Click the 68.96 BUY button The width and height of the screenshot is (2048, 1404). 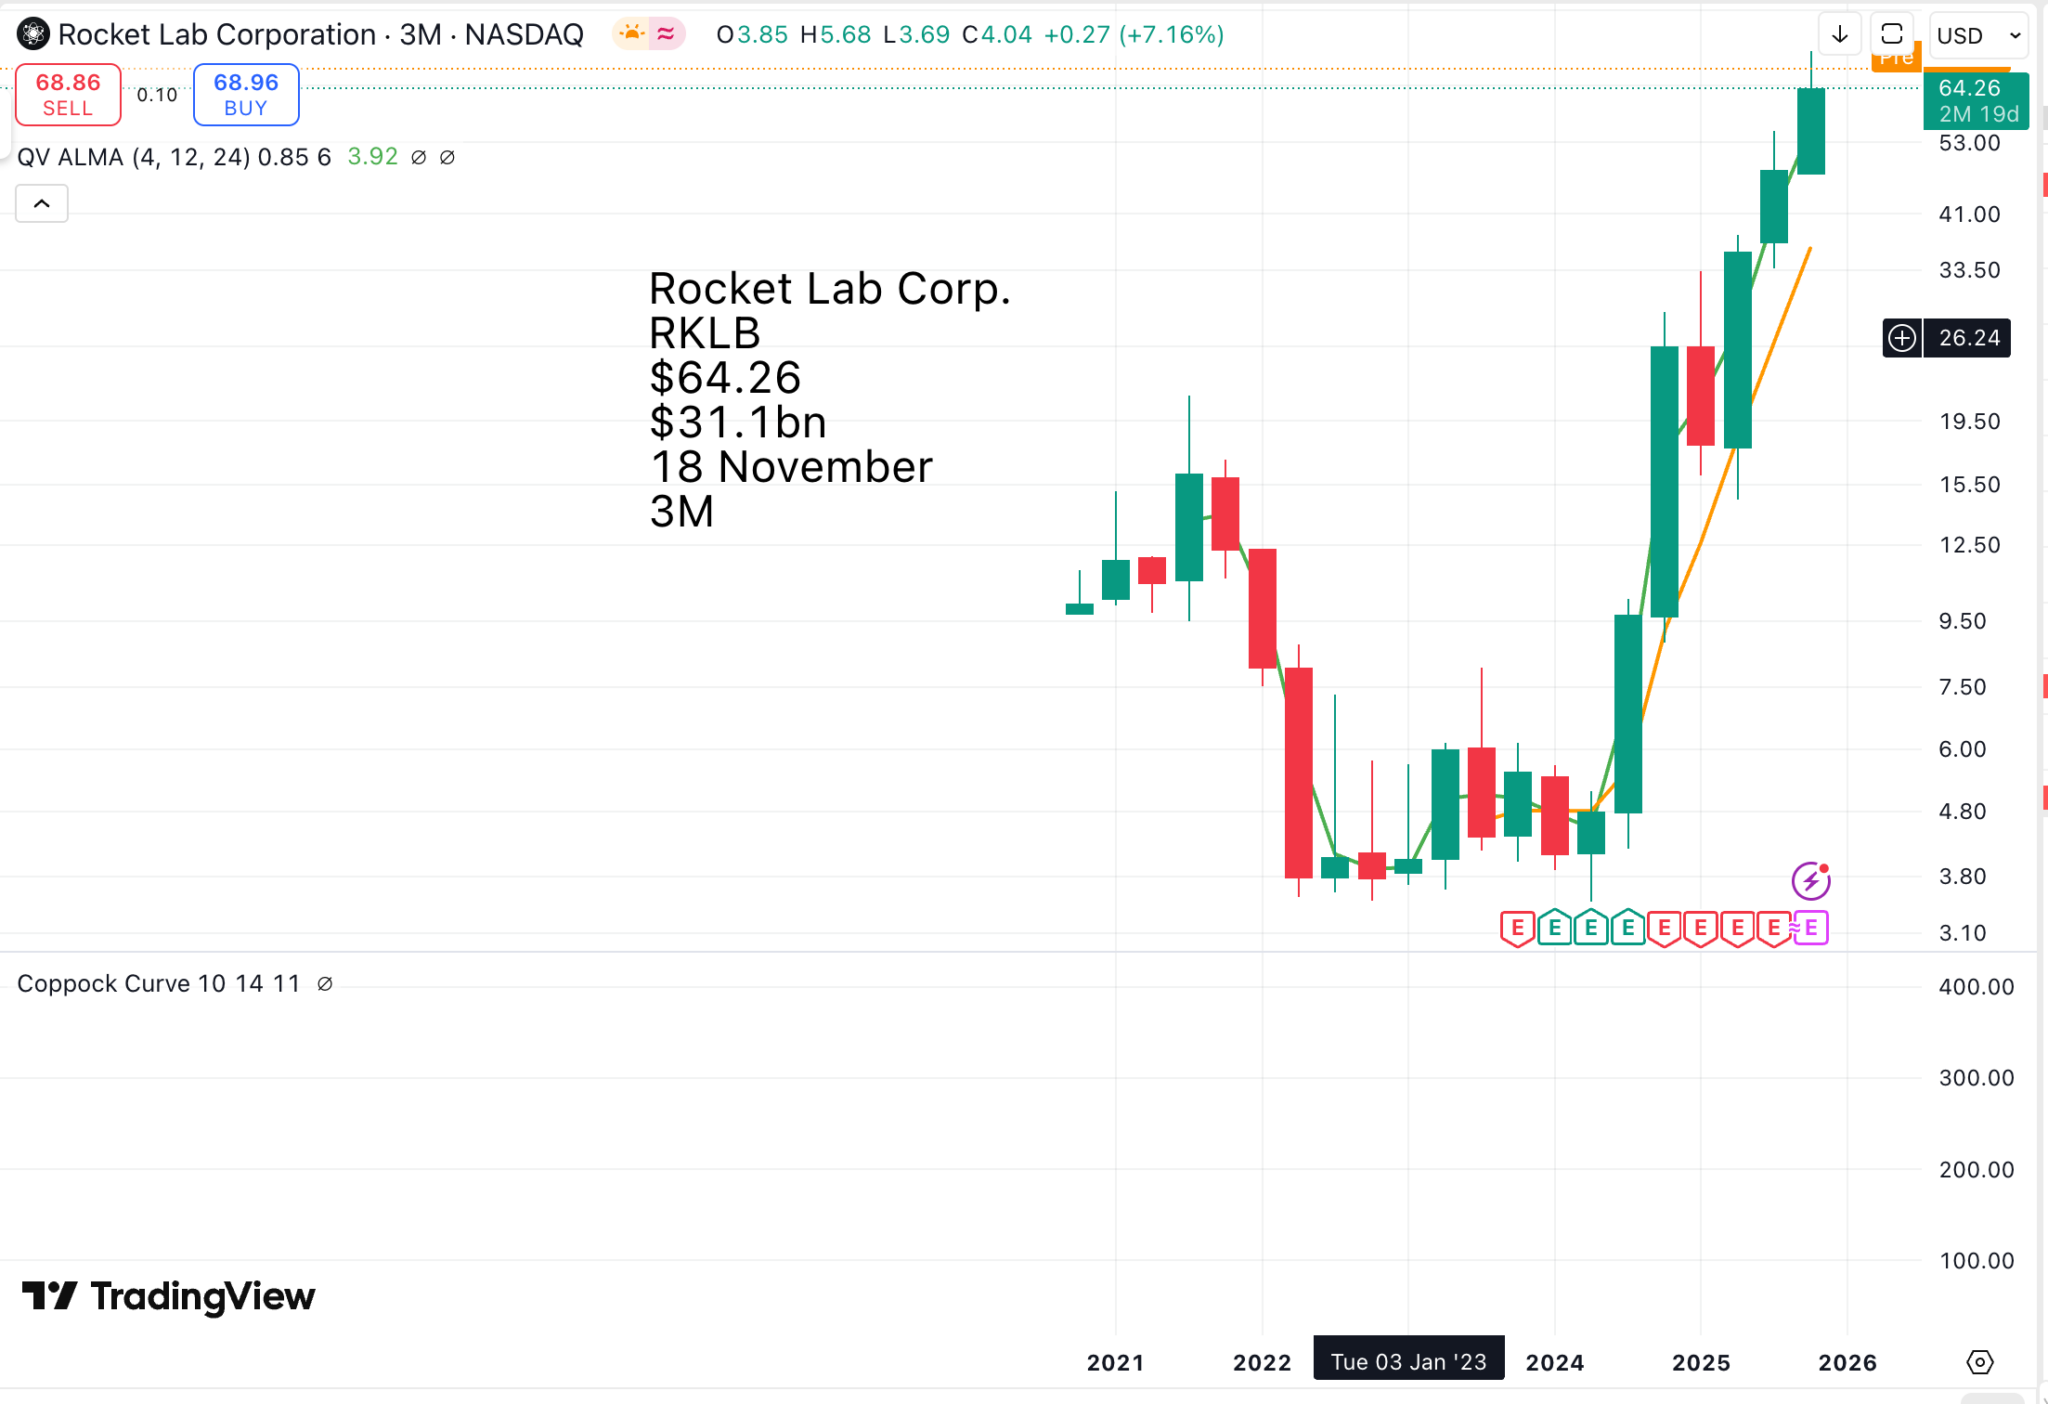(246, 95)
